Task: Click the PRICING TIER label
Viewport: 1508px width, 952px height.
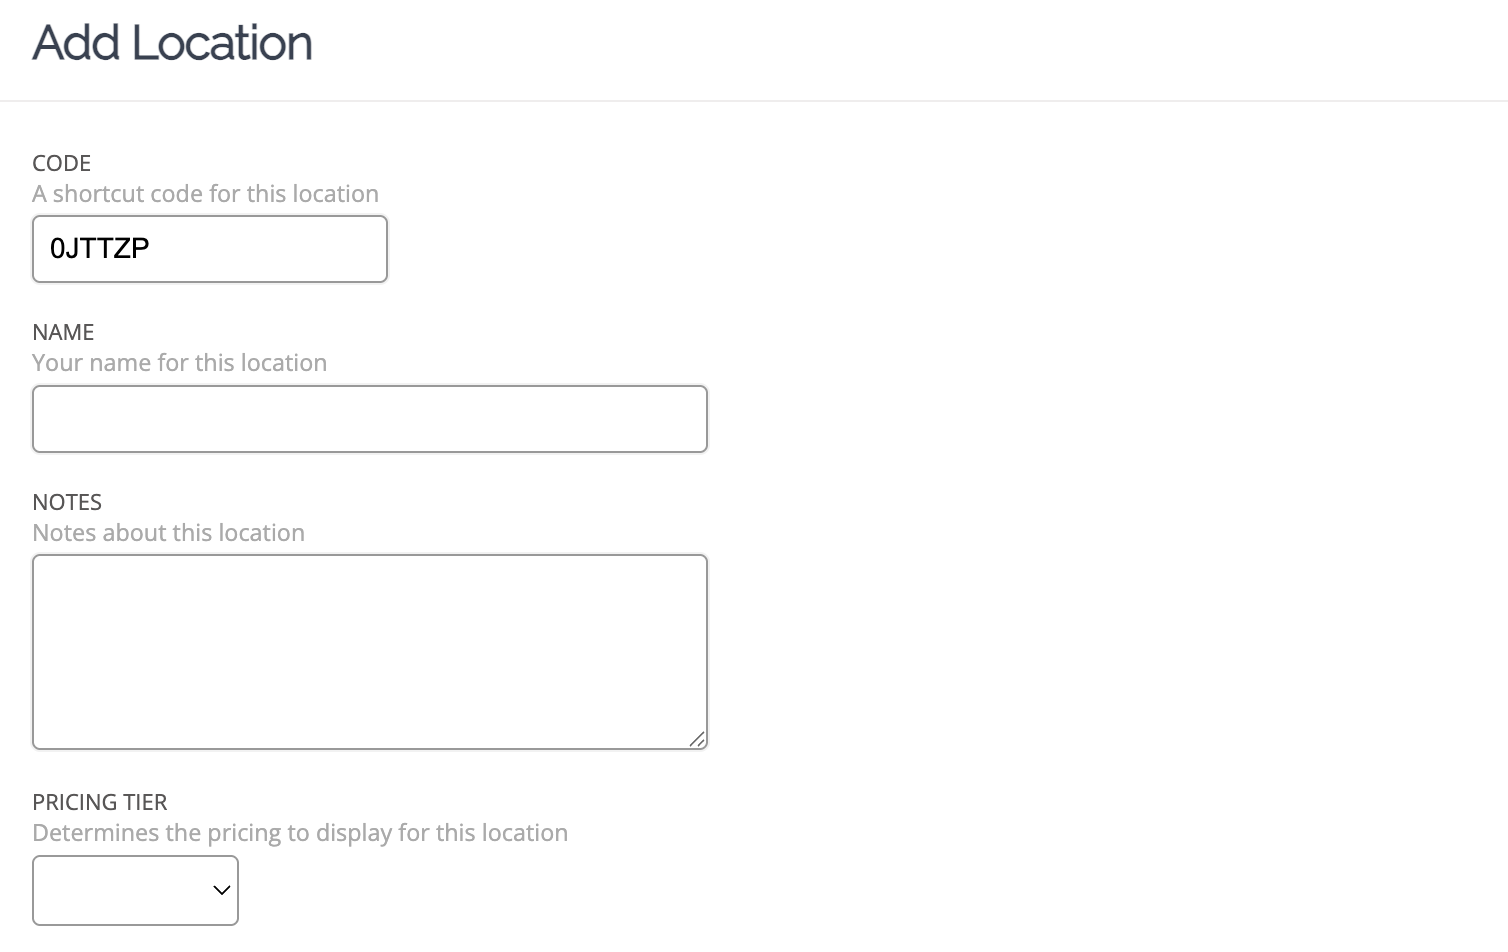Action: pos(100,802)
